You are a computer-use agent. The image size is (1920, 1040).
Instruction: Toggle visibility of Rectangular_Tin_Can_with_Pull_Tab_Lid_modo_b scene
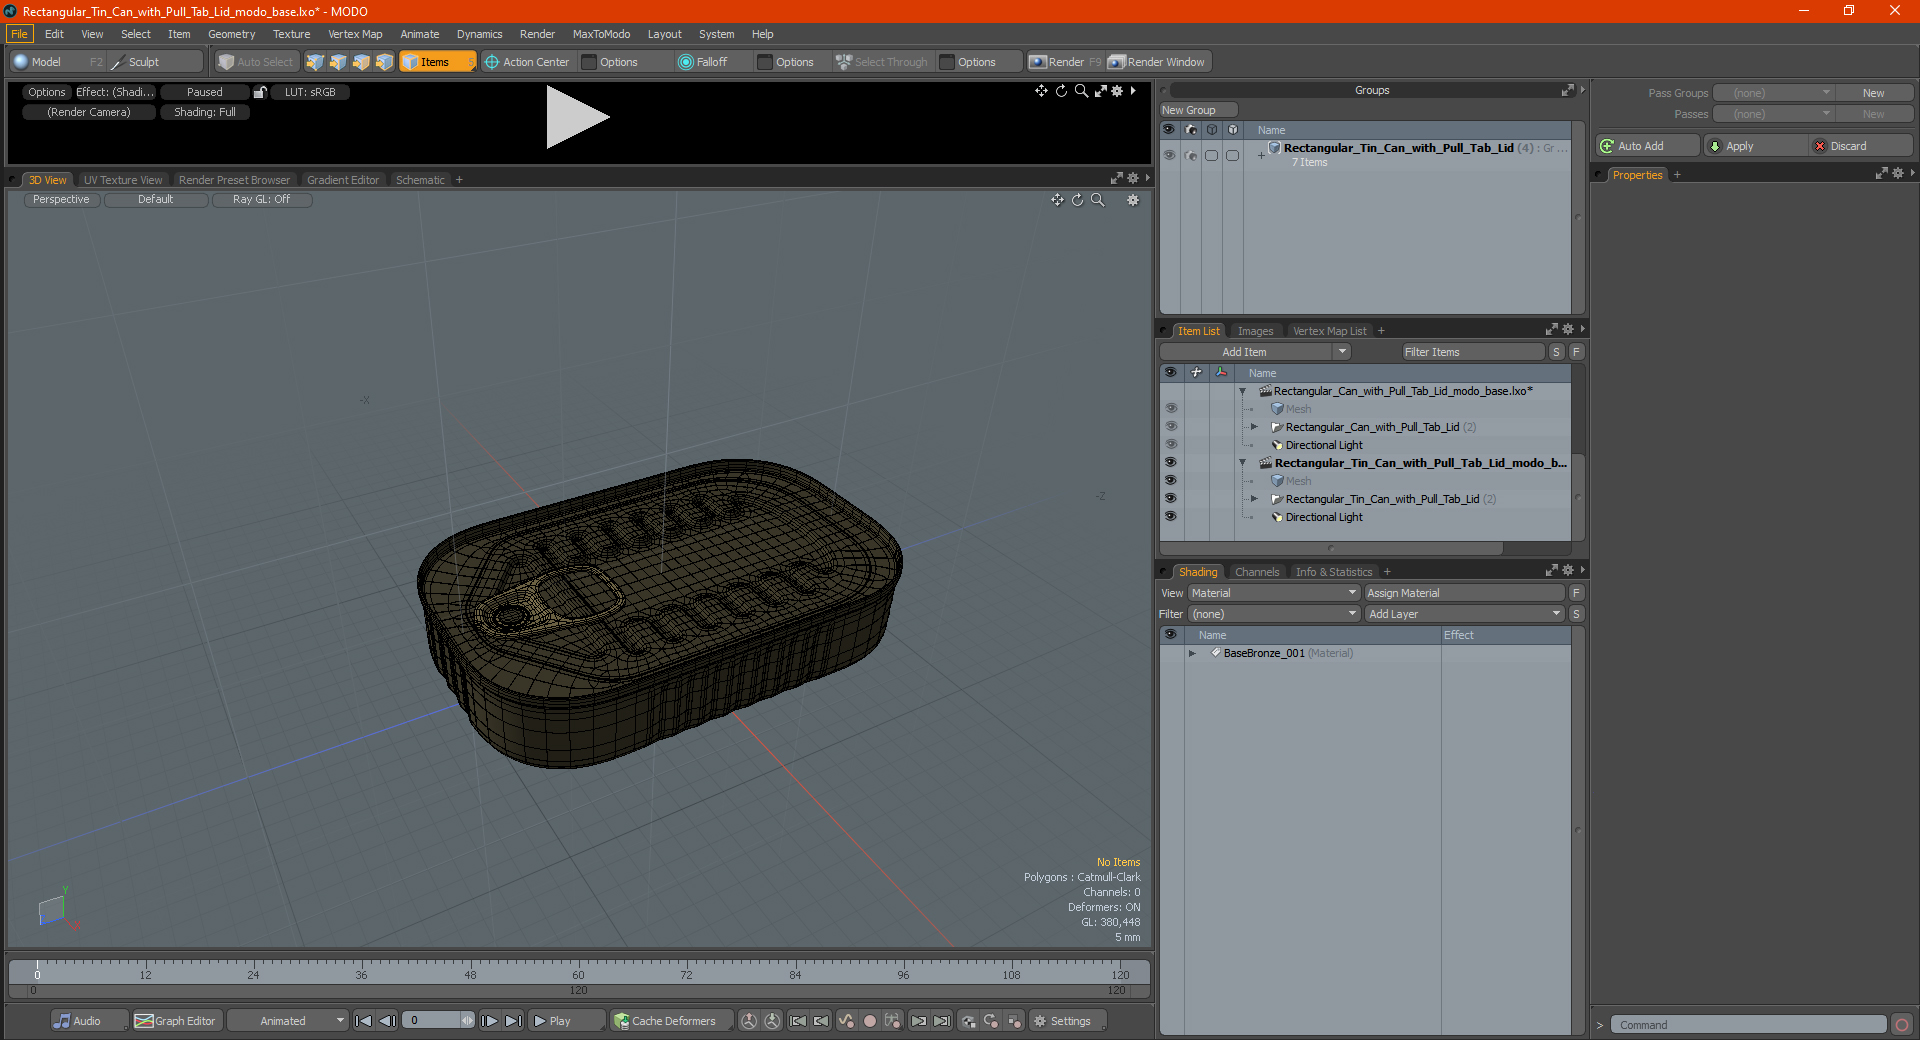coord(1170,463)
